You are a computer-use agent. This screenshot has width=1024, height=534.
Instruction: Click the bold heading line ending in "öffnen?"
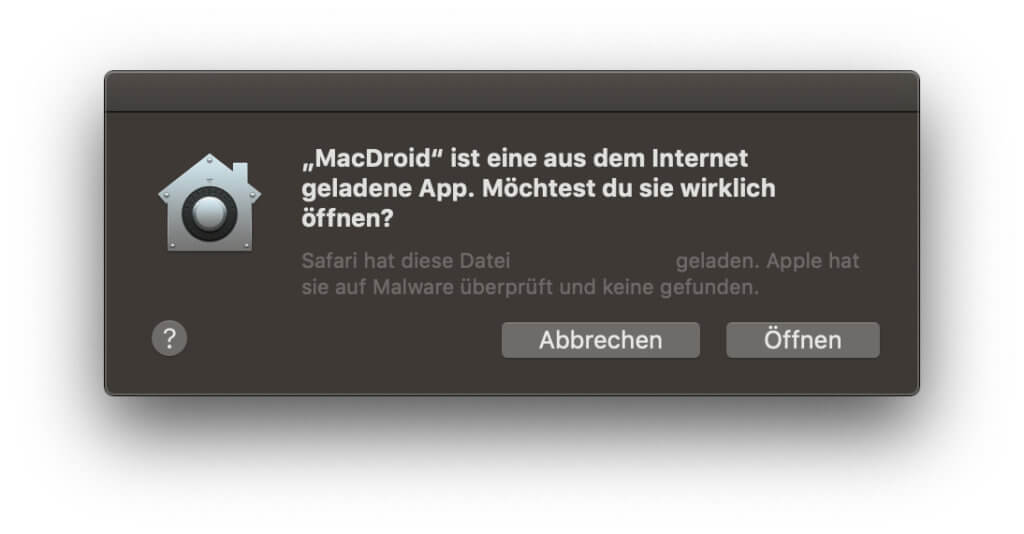pyautogui.click(x=347, y=218)
